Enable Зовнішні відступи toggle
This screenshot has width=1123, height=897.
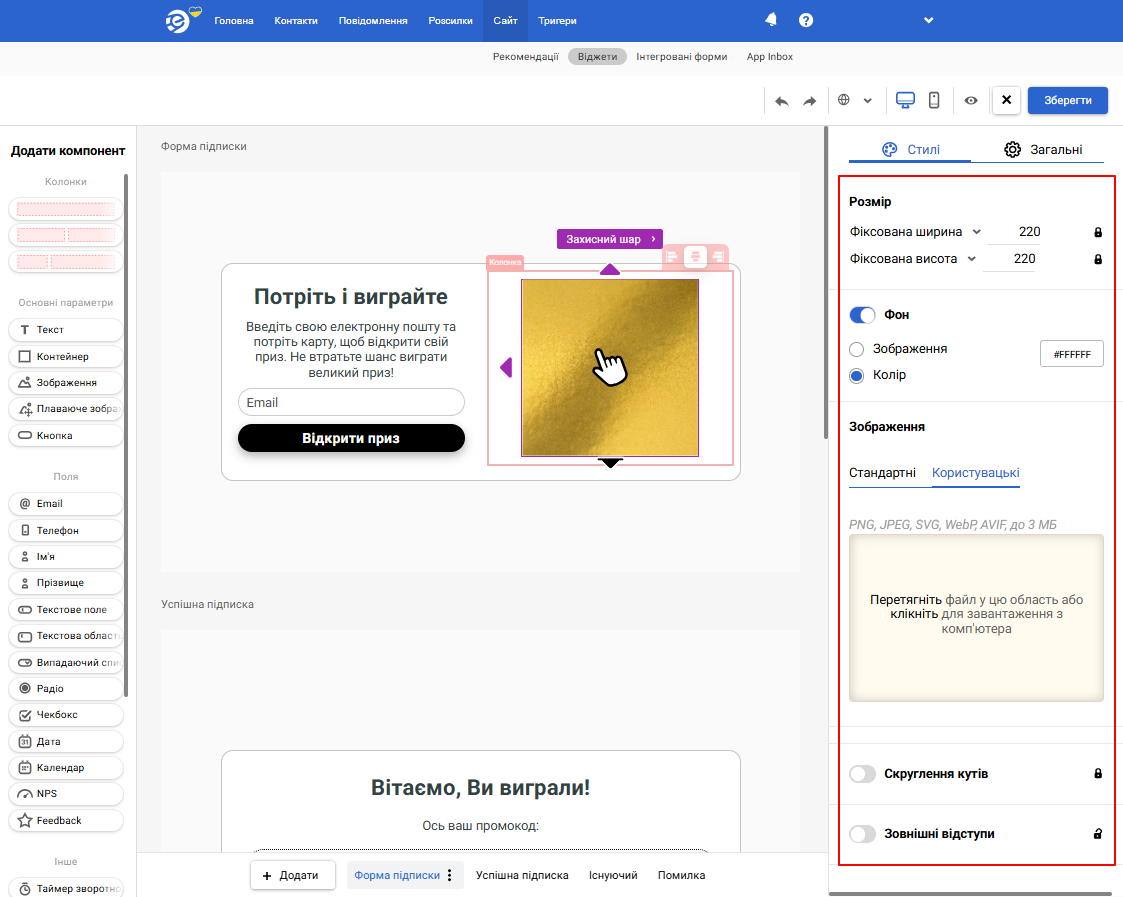(x=862, y=834)
